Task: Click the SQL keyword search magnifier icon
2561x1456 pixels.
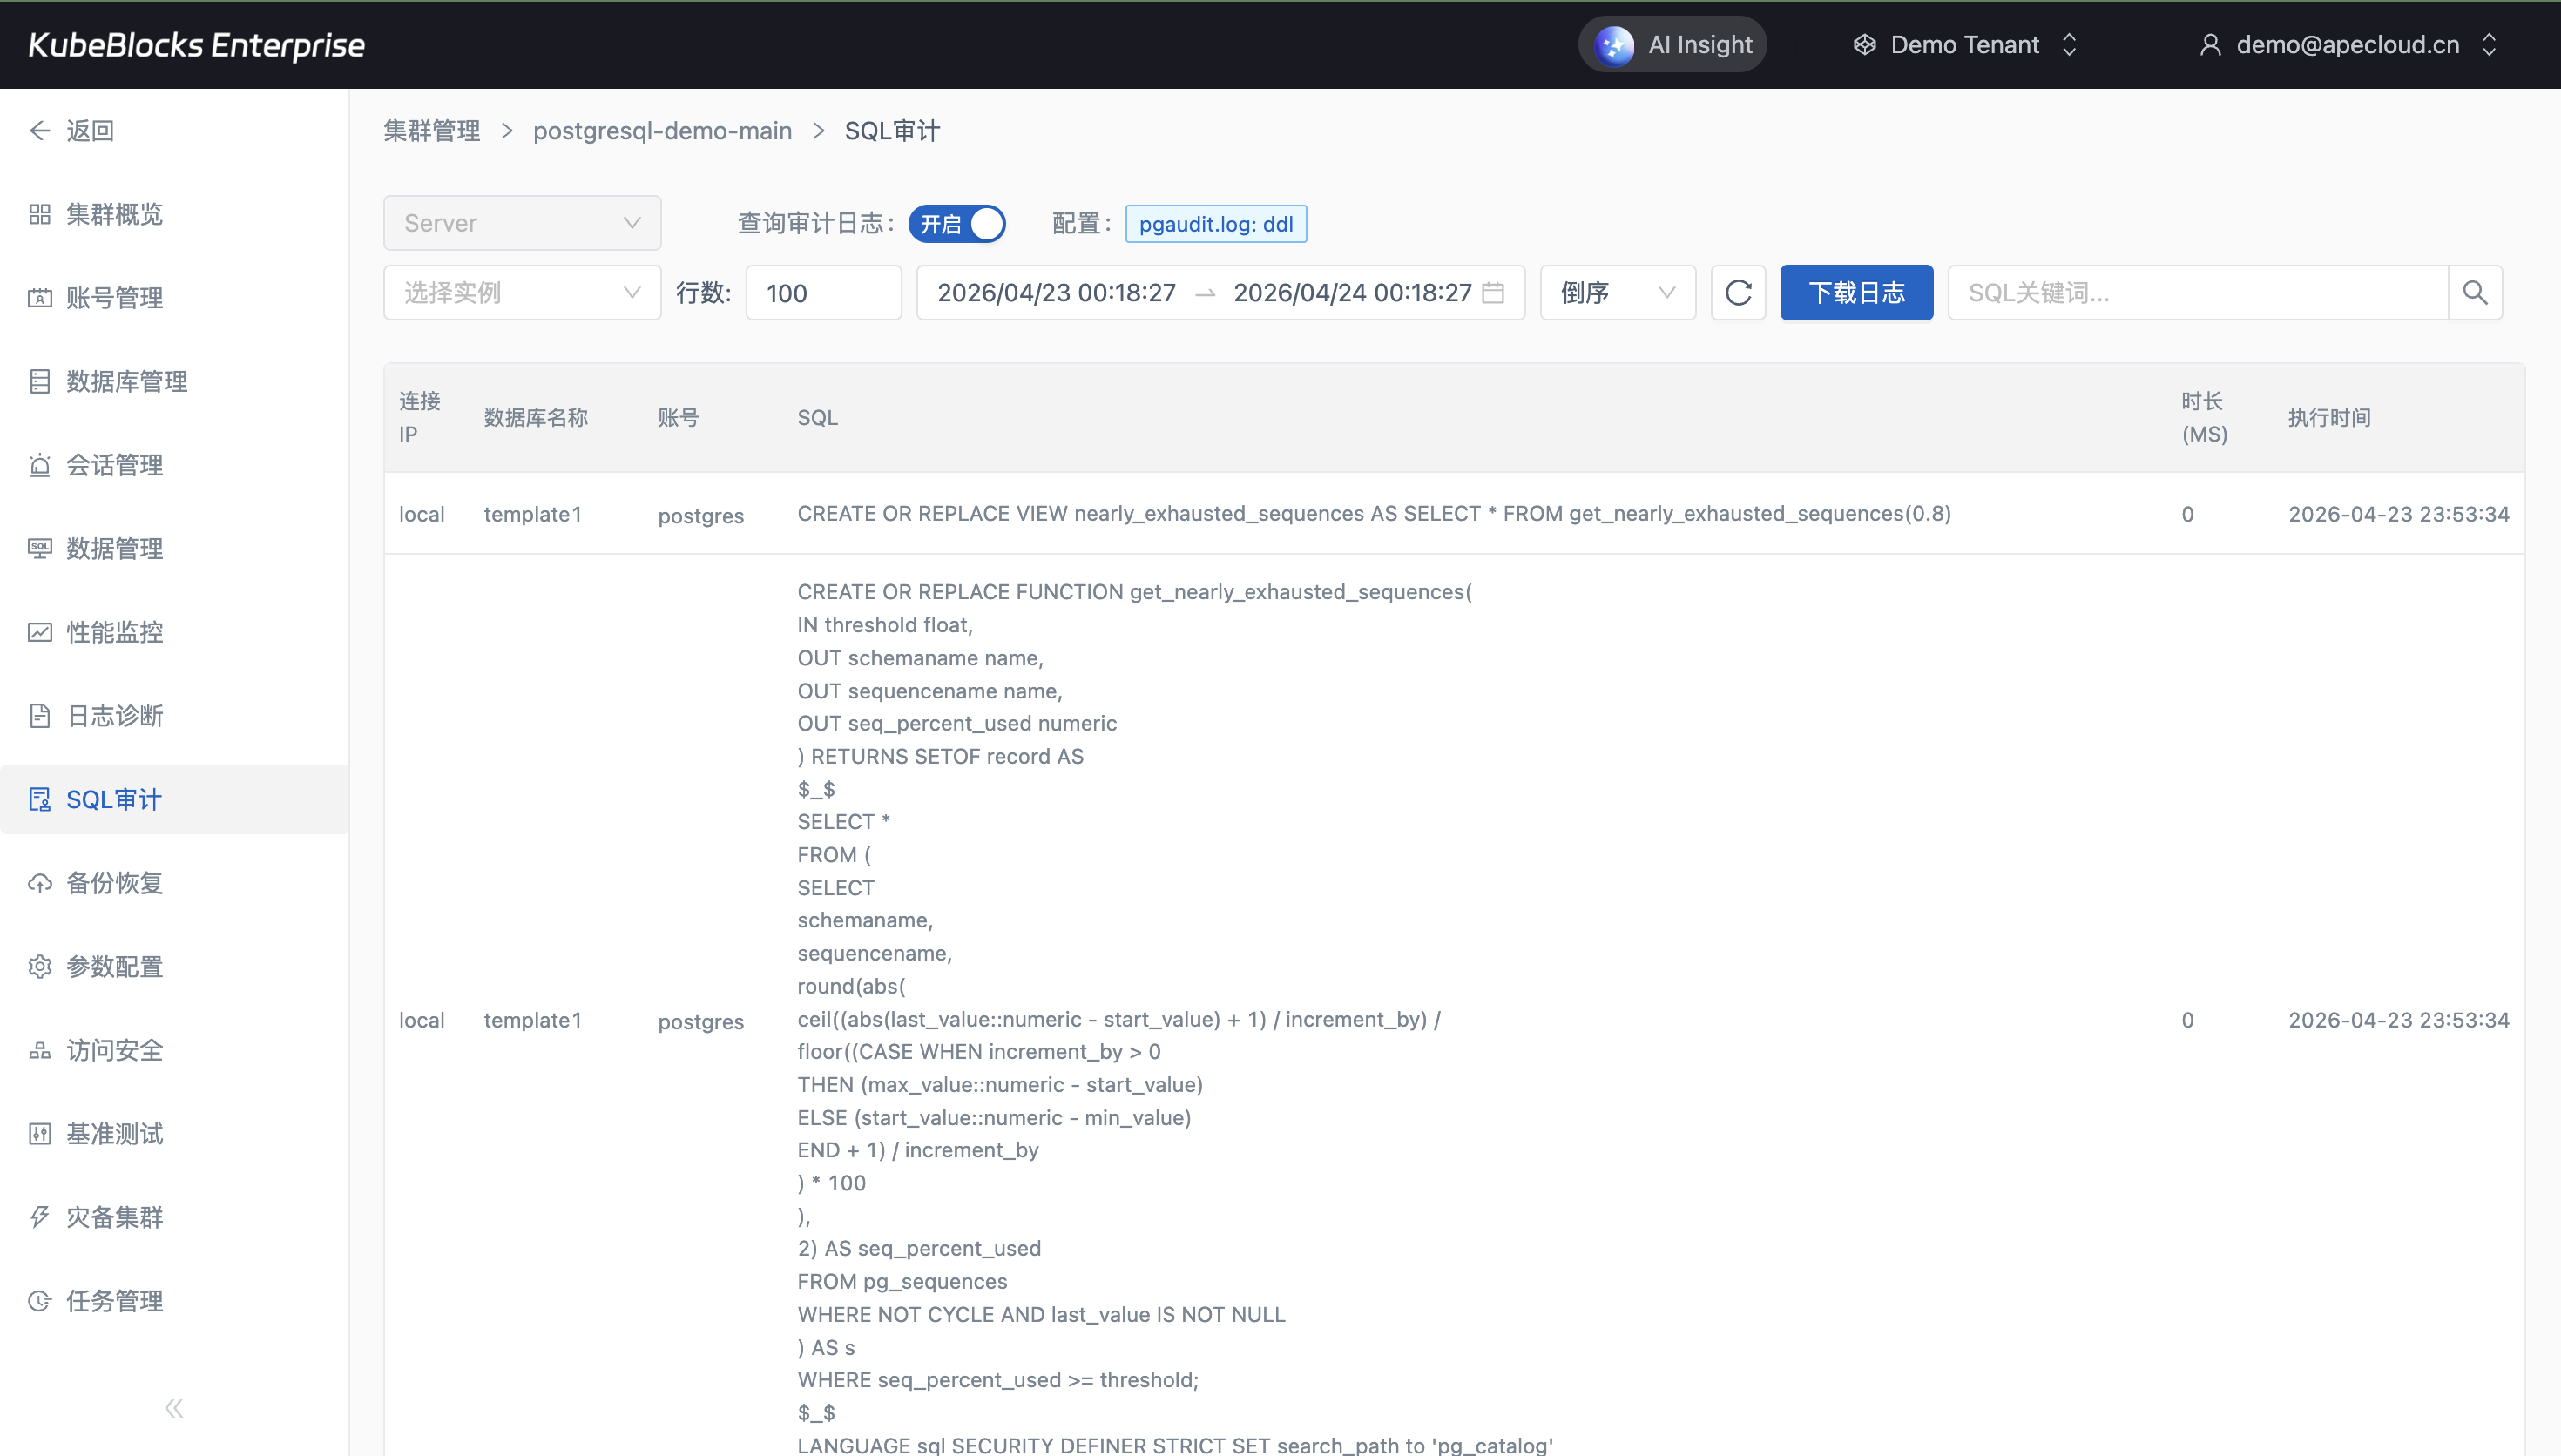Action: [2475, 293]
